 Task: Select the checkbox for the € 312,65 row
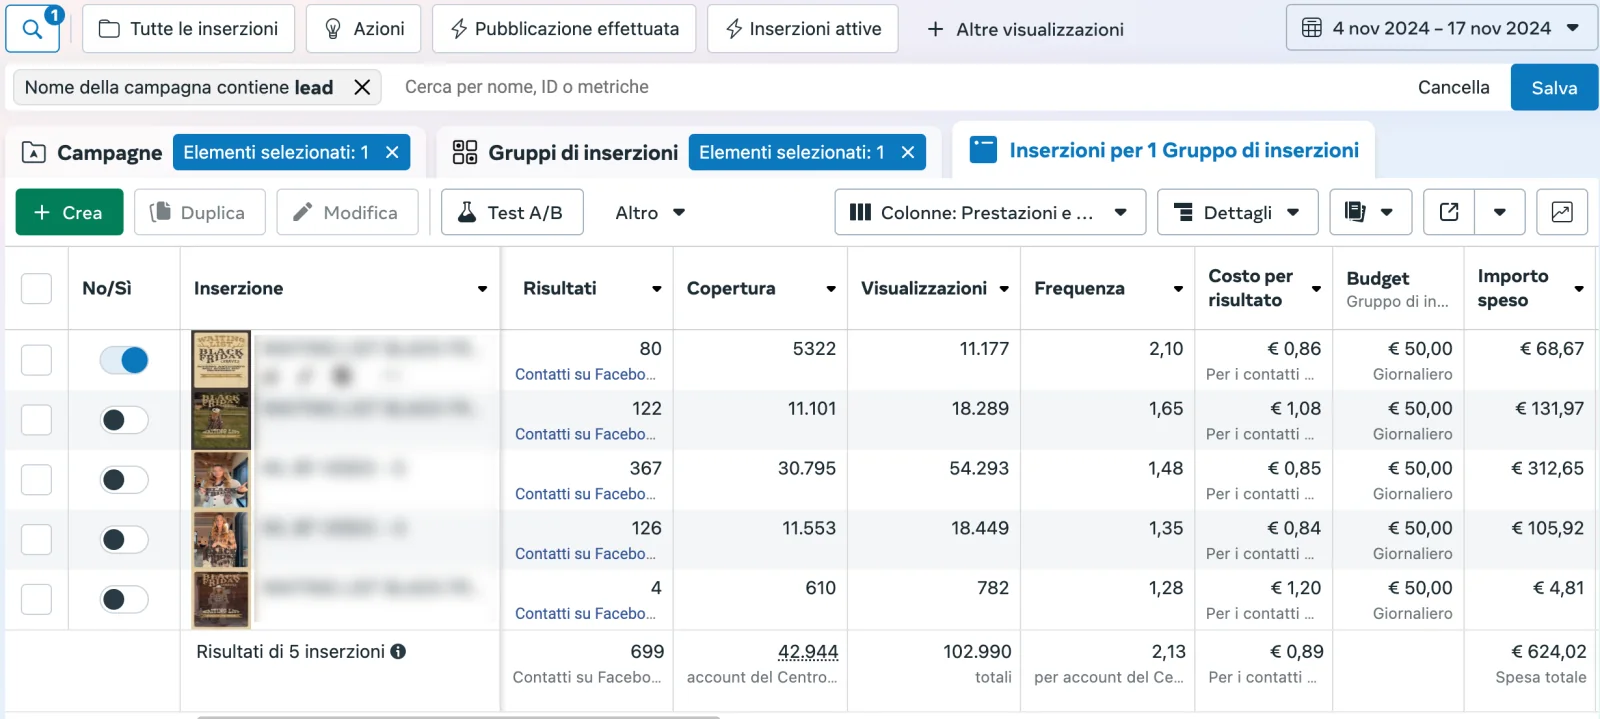36,480
